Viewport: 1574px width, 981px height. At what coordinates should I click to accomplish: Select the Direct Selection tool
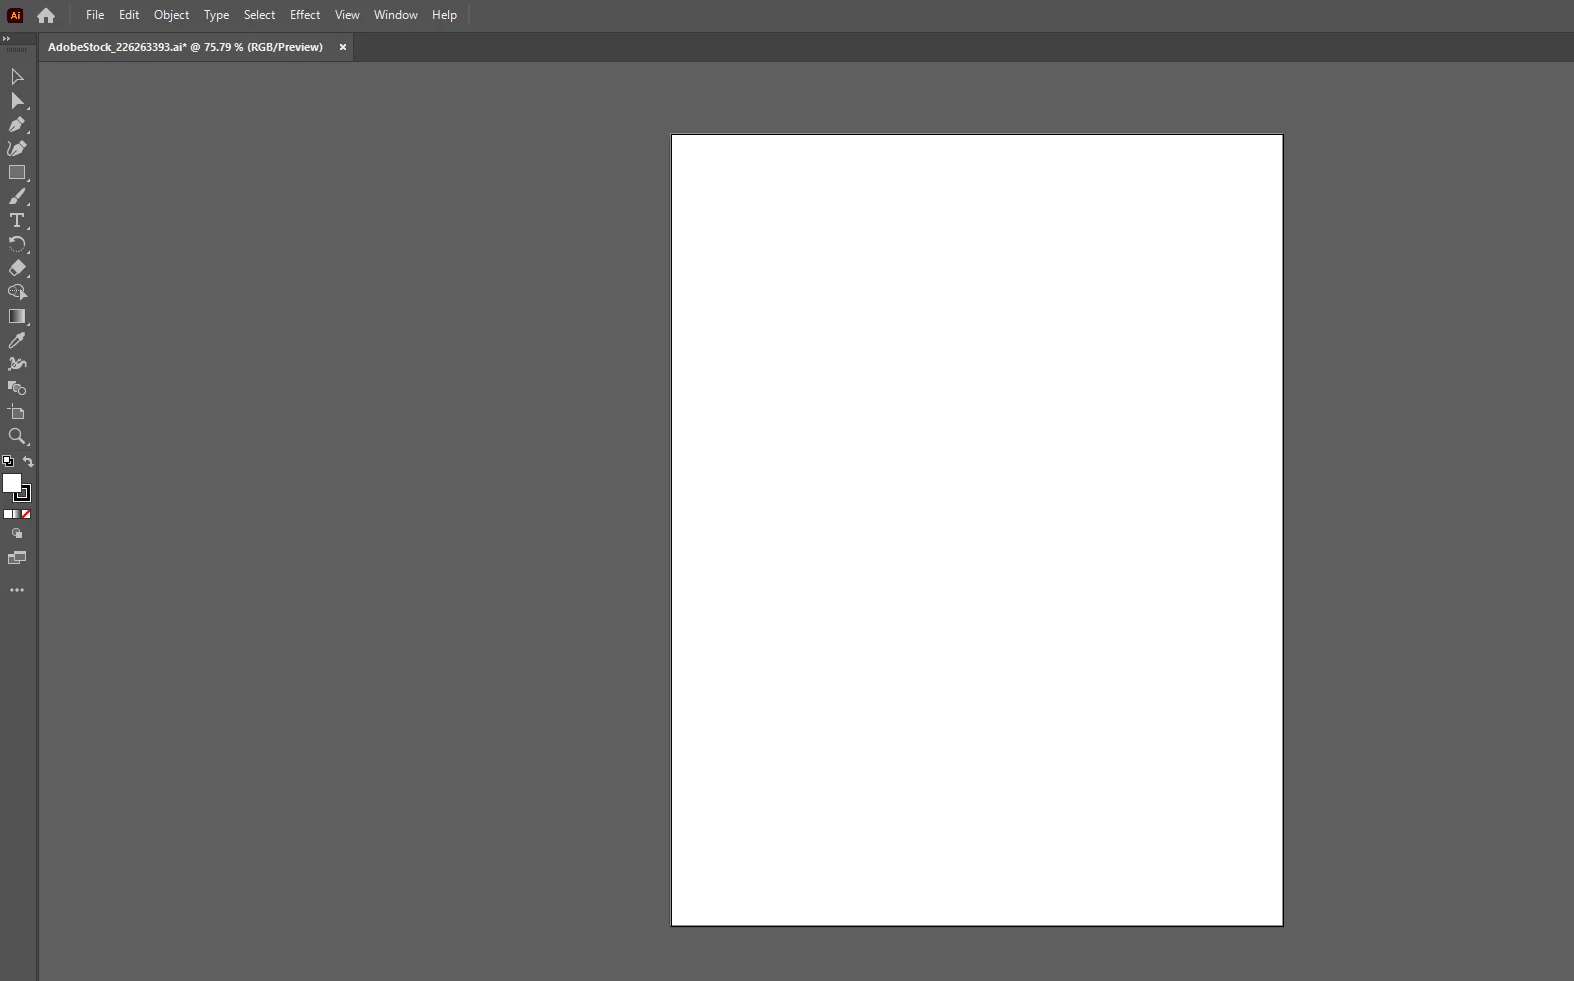pyautogui.click(x=17, y=101)
